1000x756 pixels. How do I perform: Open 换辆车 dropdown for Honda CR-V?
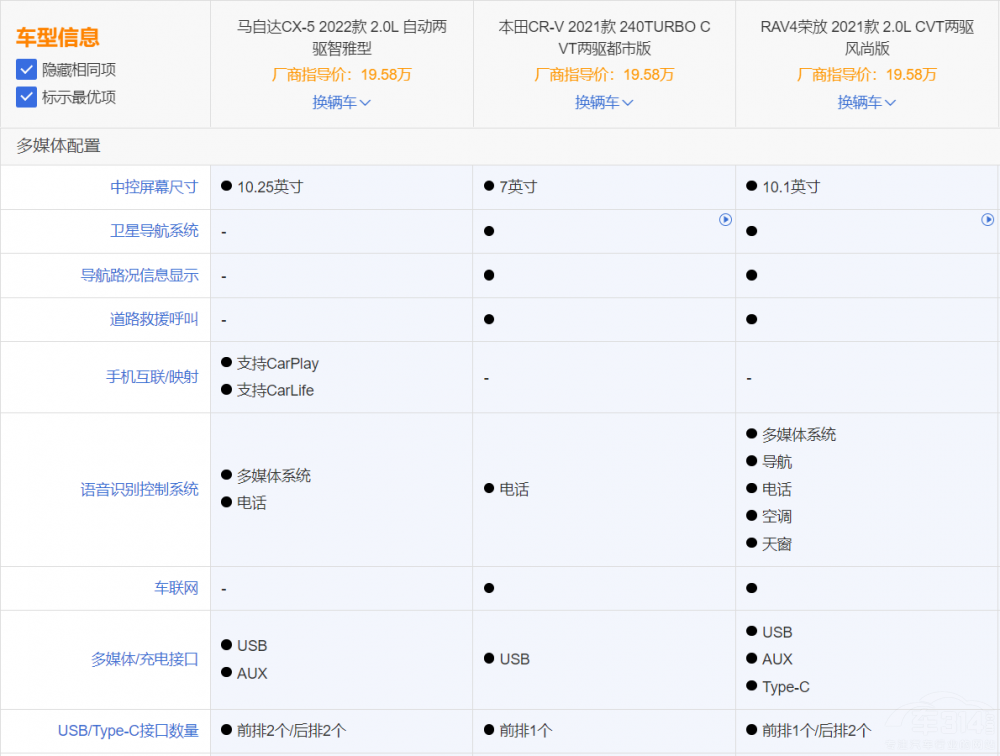click(604, 102)
